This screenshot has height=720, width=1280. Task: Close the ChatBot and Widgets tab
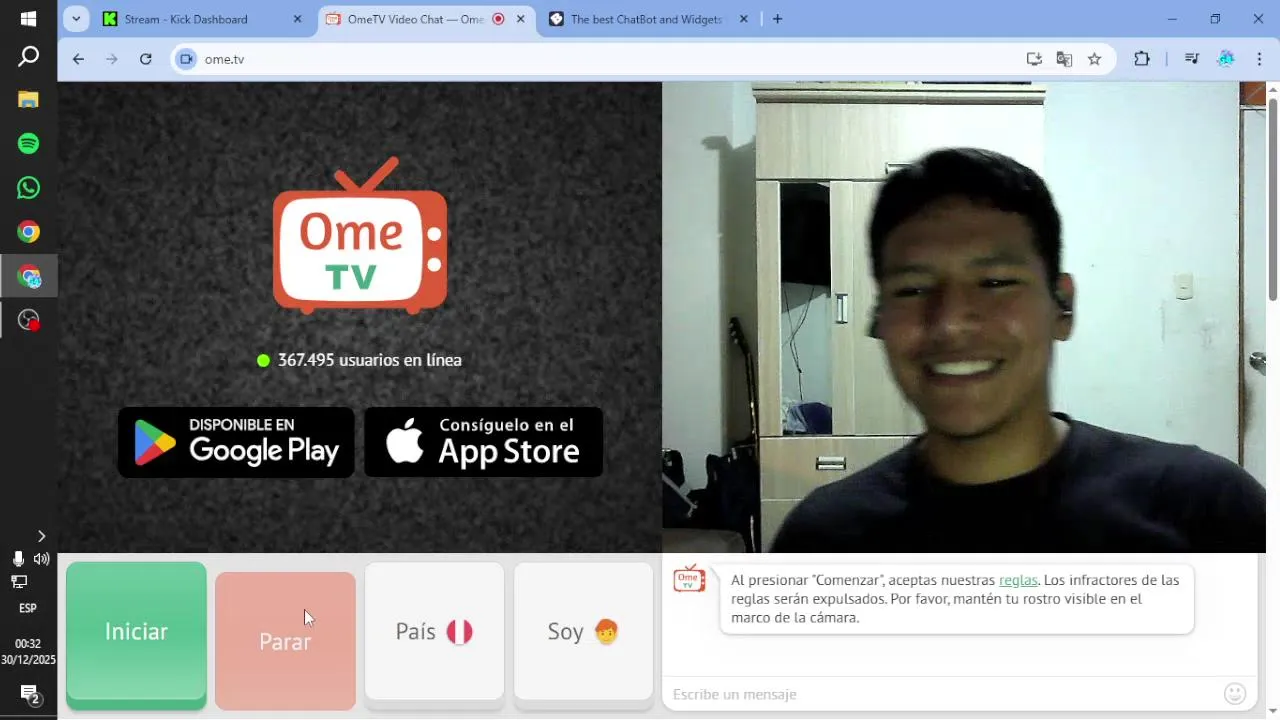[x=743, y=19]
